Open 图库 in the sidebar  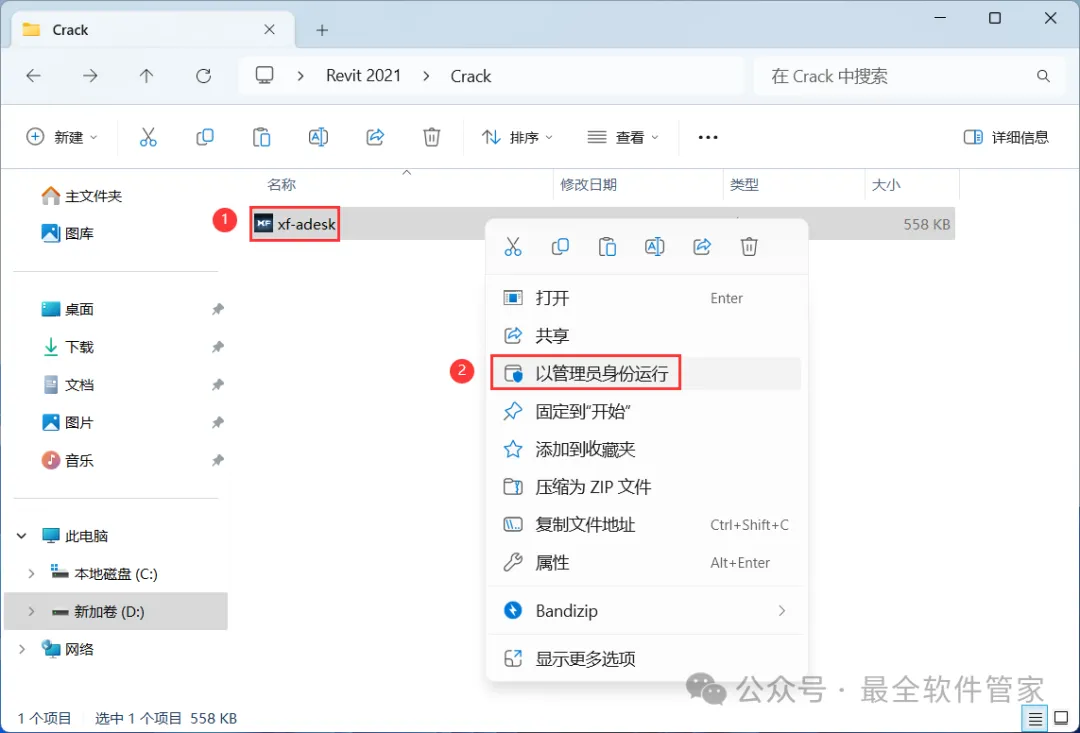68,234
